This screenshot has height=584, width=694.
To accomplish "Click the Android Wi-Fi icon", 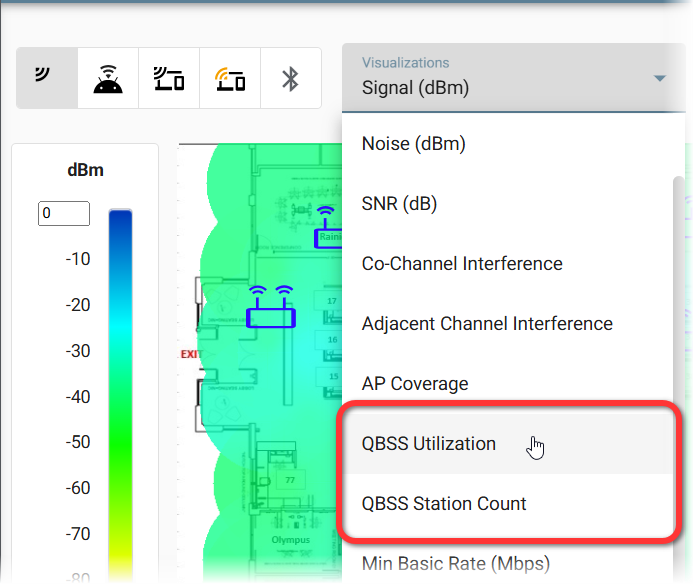I will pos(108,78).
